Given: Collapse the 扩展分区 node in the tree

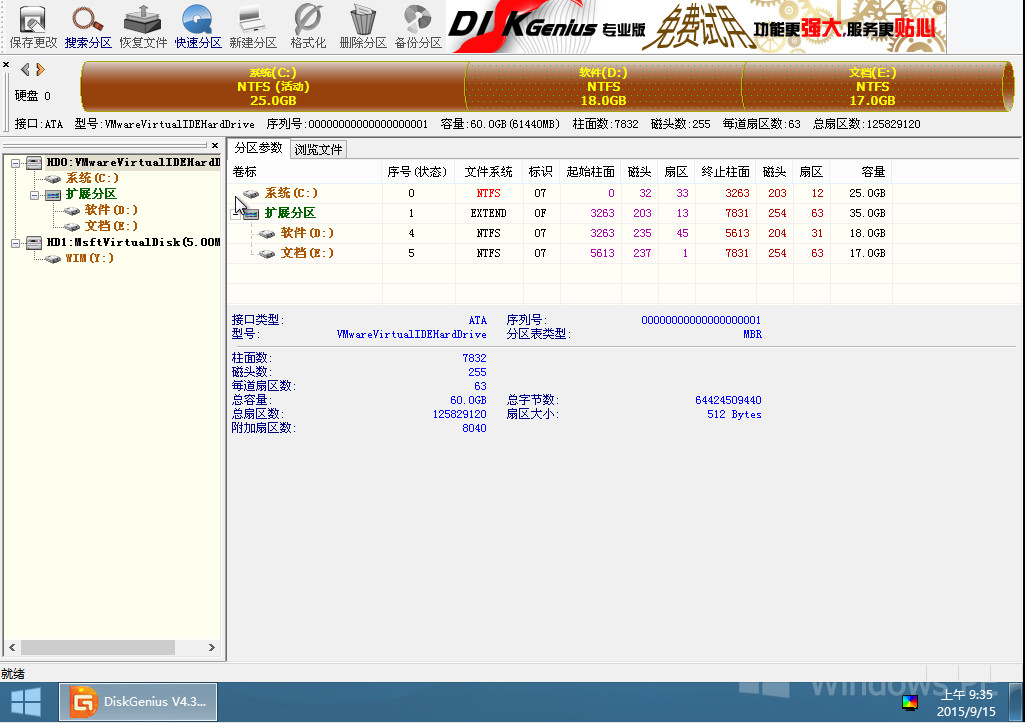Looking at the screenshot, I should tap(34, 195).
